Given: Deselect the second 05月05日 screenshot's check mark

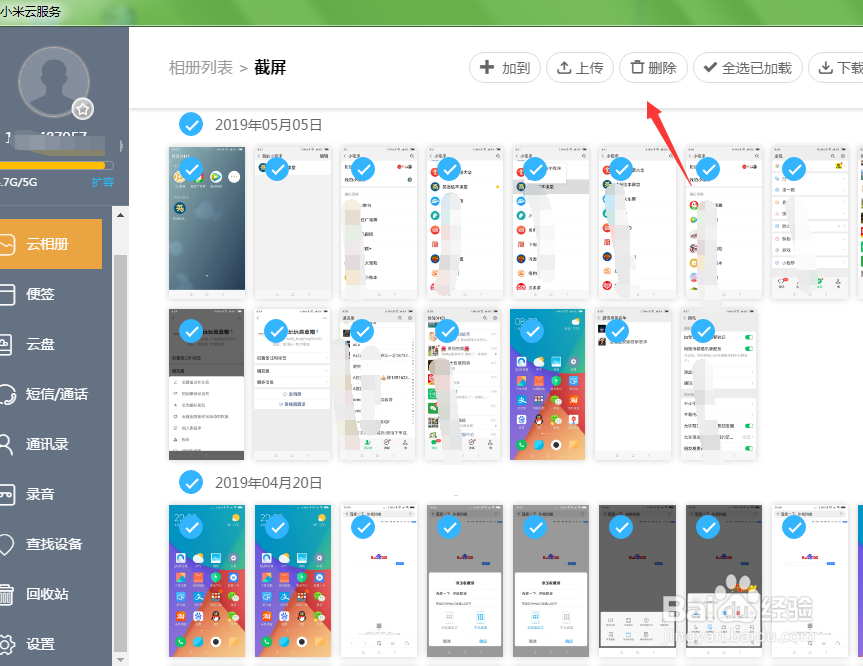Looking at the screenshot, I should click(x=277, y=170).
